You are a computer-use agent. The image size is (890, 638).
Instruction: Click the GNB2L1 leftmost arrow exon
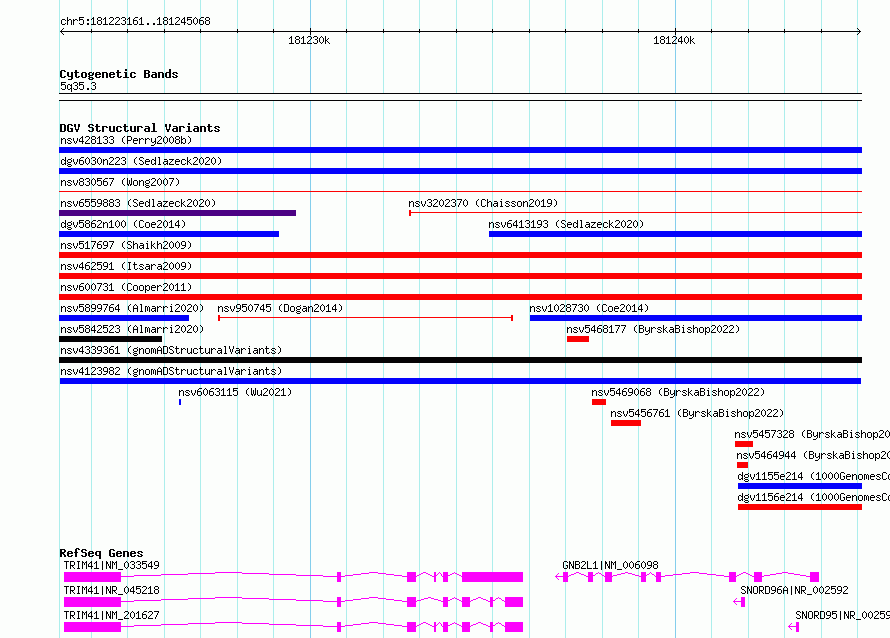click(562, 577)
